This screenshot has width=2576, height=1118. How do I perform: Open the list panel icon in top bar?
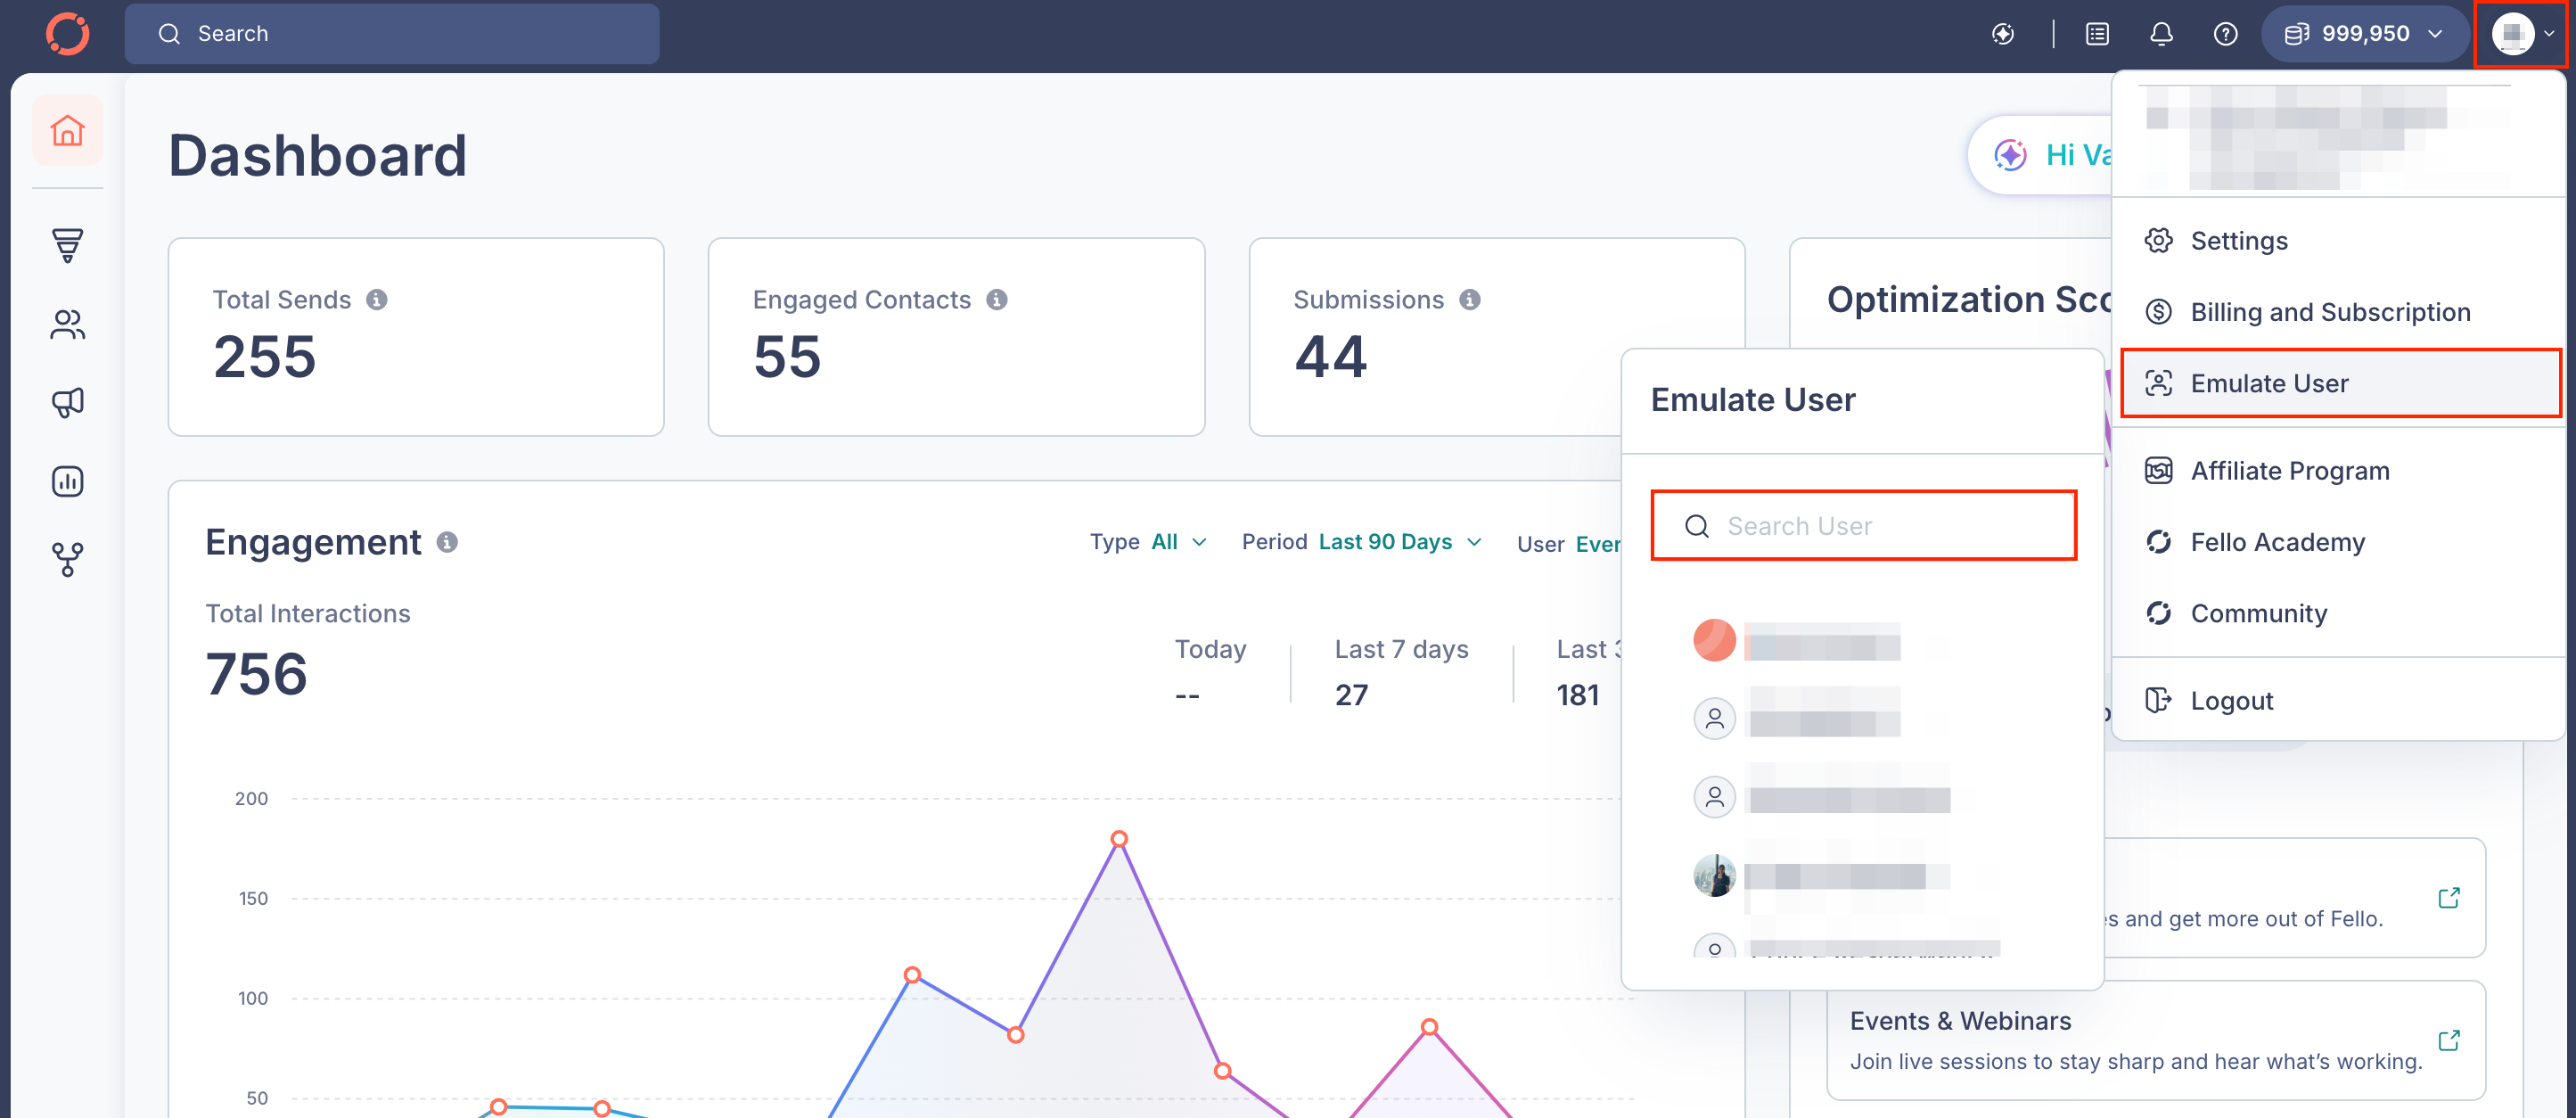[x=2097, y=34]
